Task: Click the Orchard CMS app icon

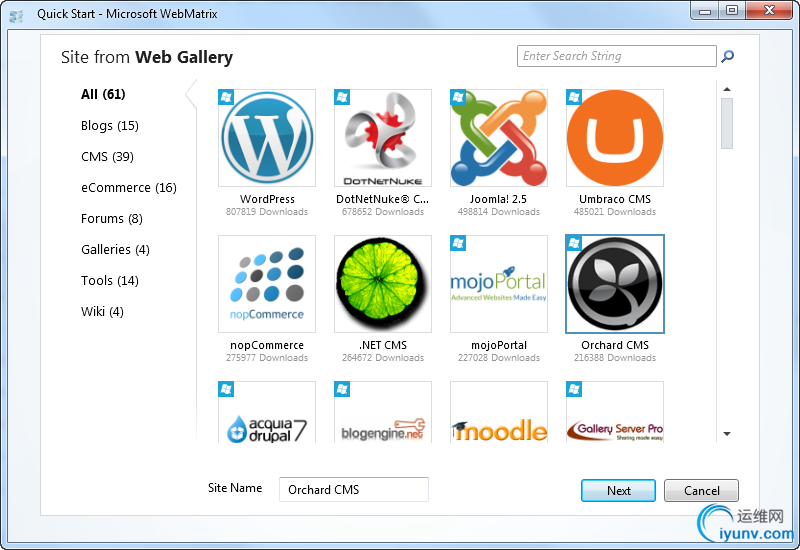Action: pyautogui.click(x=615, y=284)
